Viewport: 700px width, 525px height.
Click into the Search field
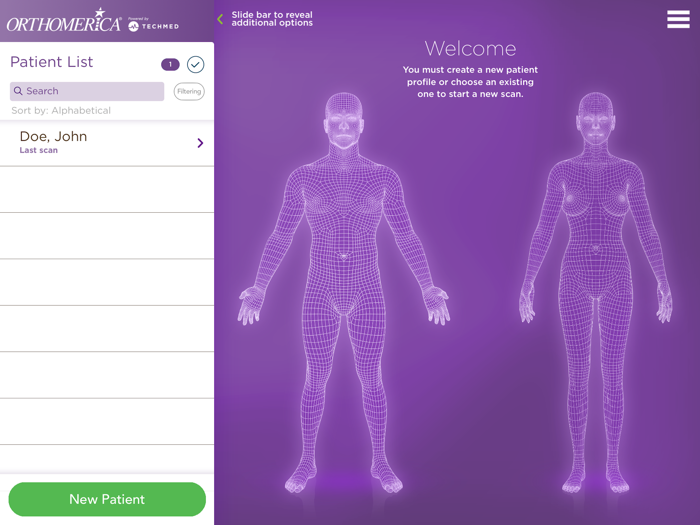(87, 91)
